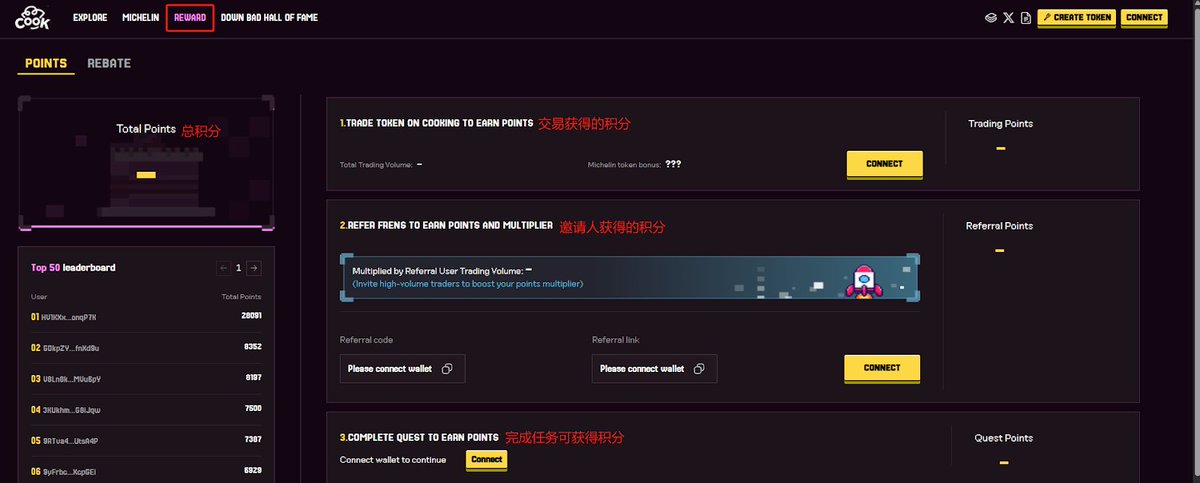
Task: Open the document file icon in header
Action: point(1025,18)
